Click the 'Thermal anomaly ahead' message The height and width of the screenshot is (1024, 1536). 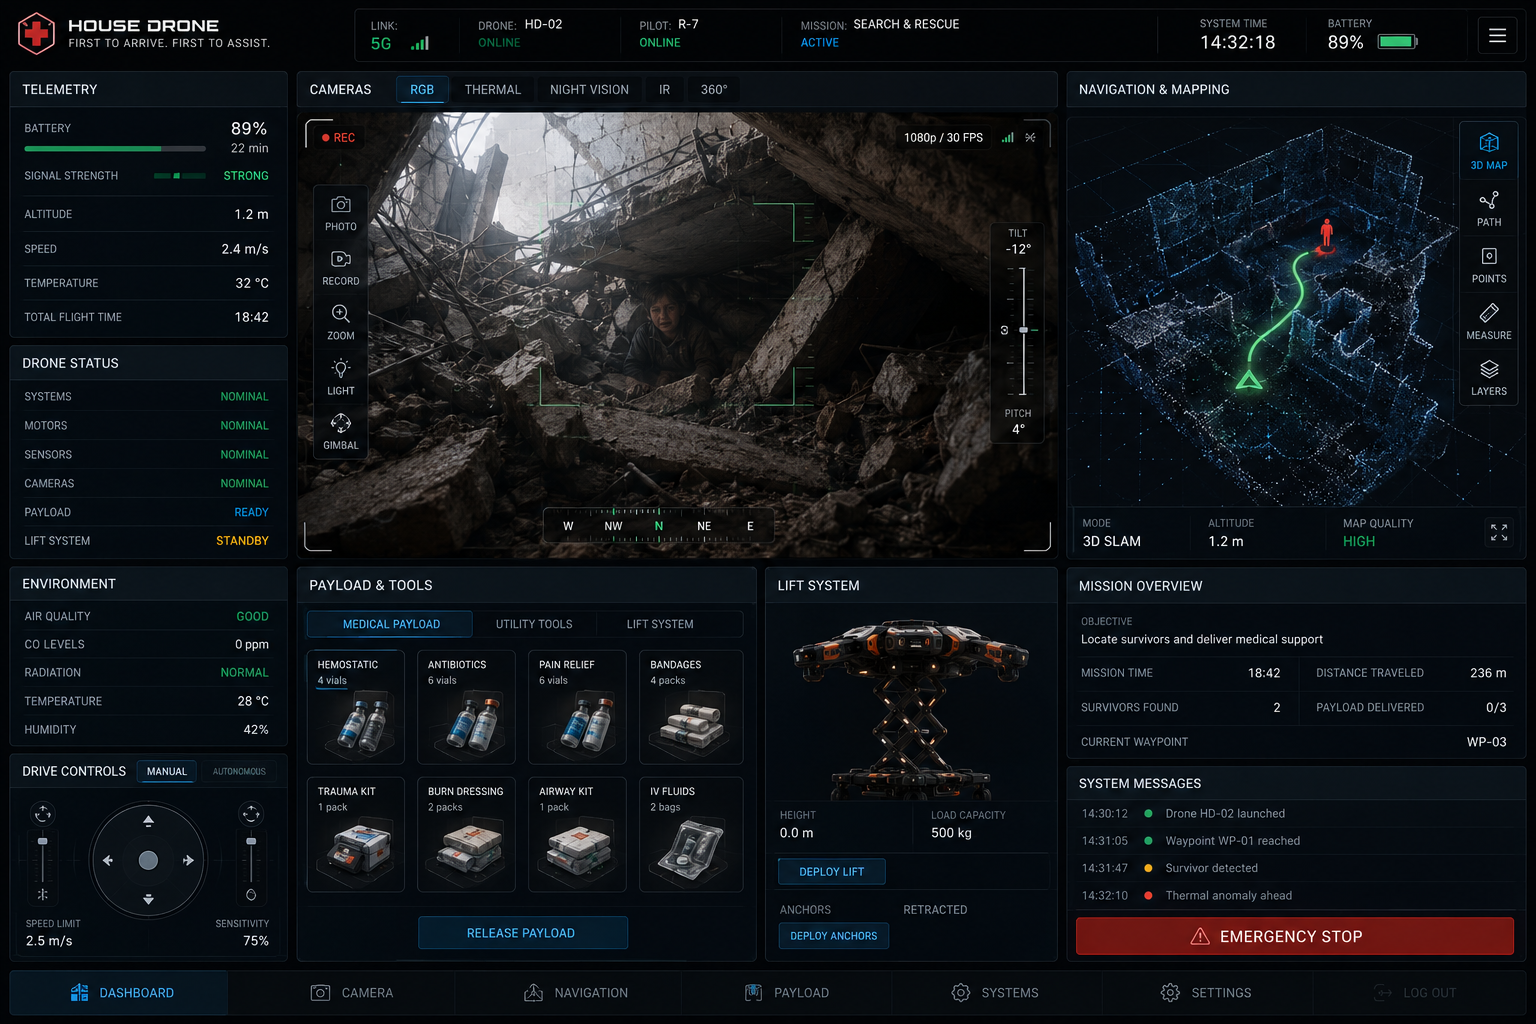click(x=1228, y=896)
